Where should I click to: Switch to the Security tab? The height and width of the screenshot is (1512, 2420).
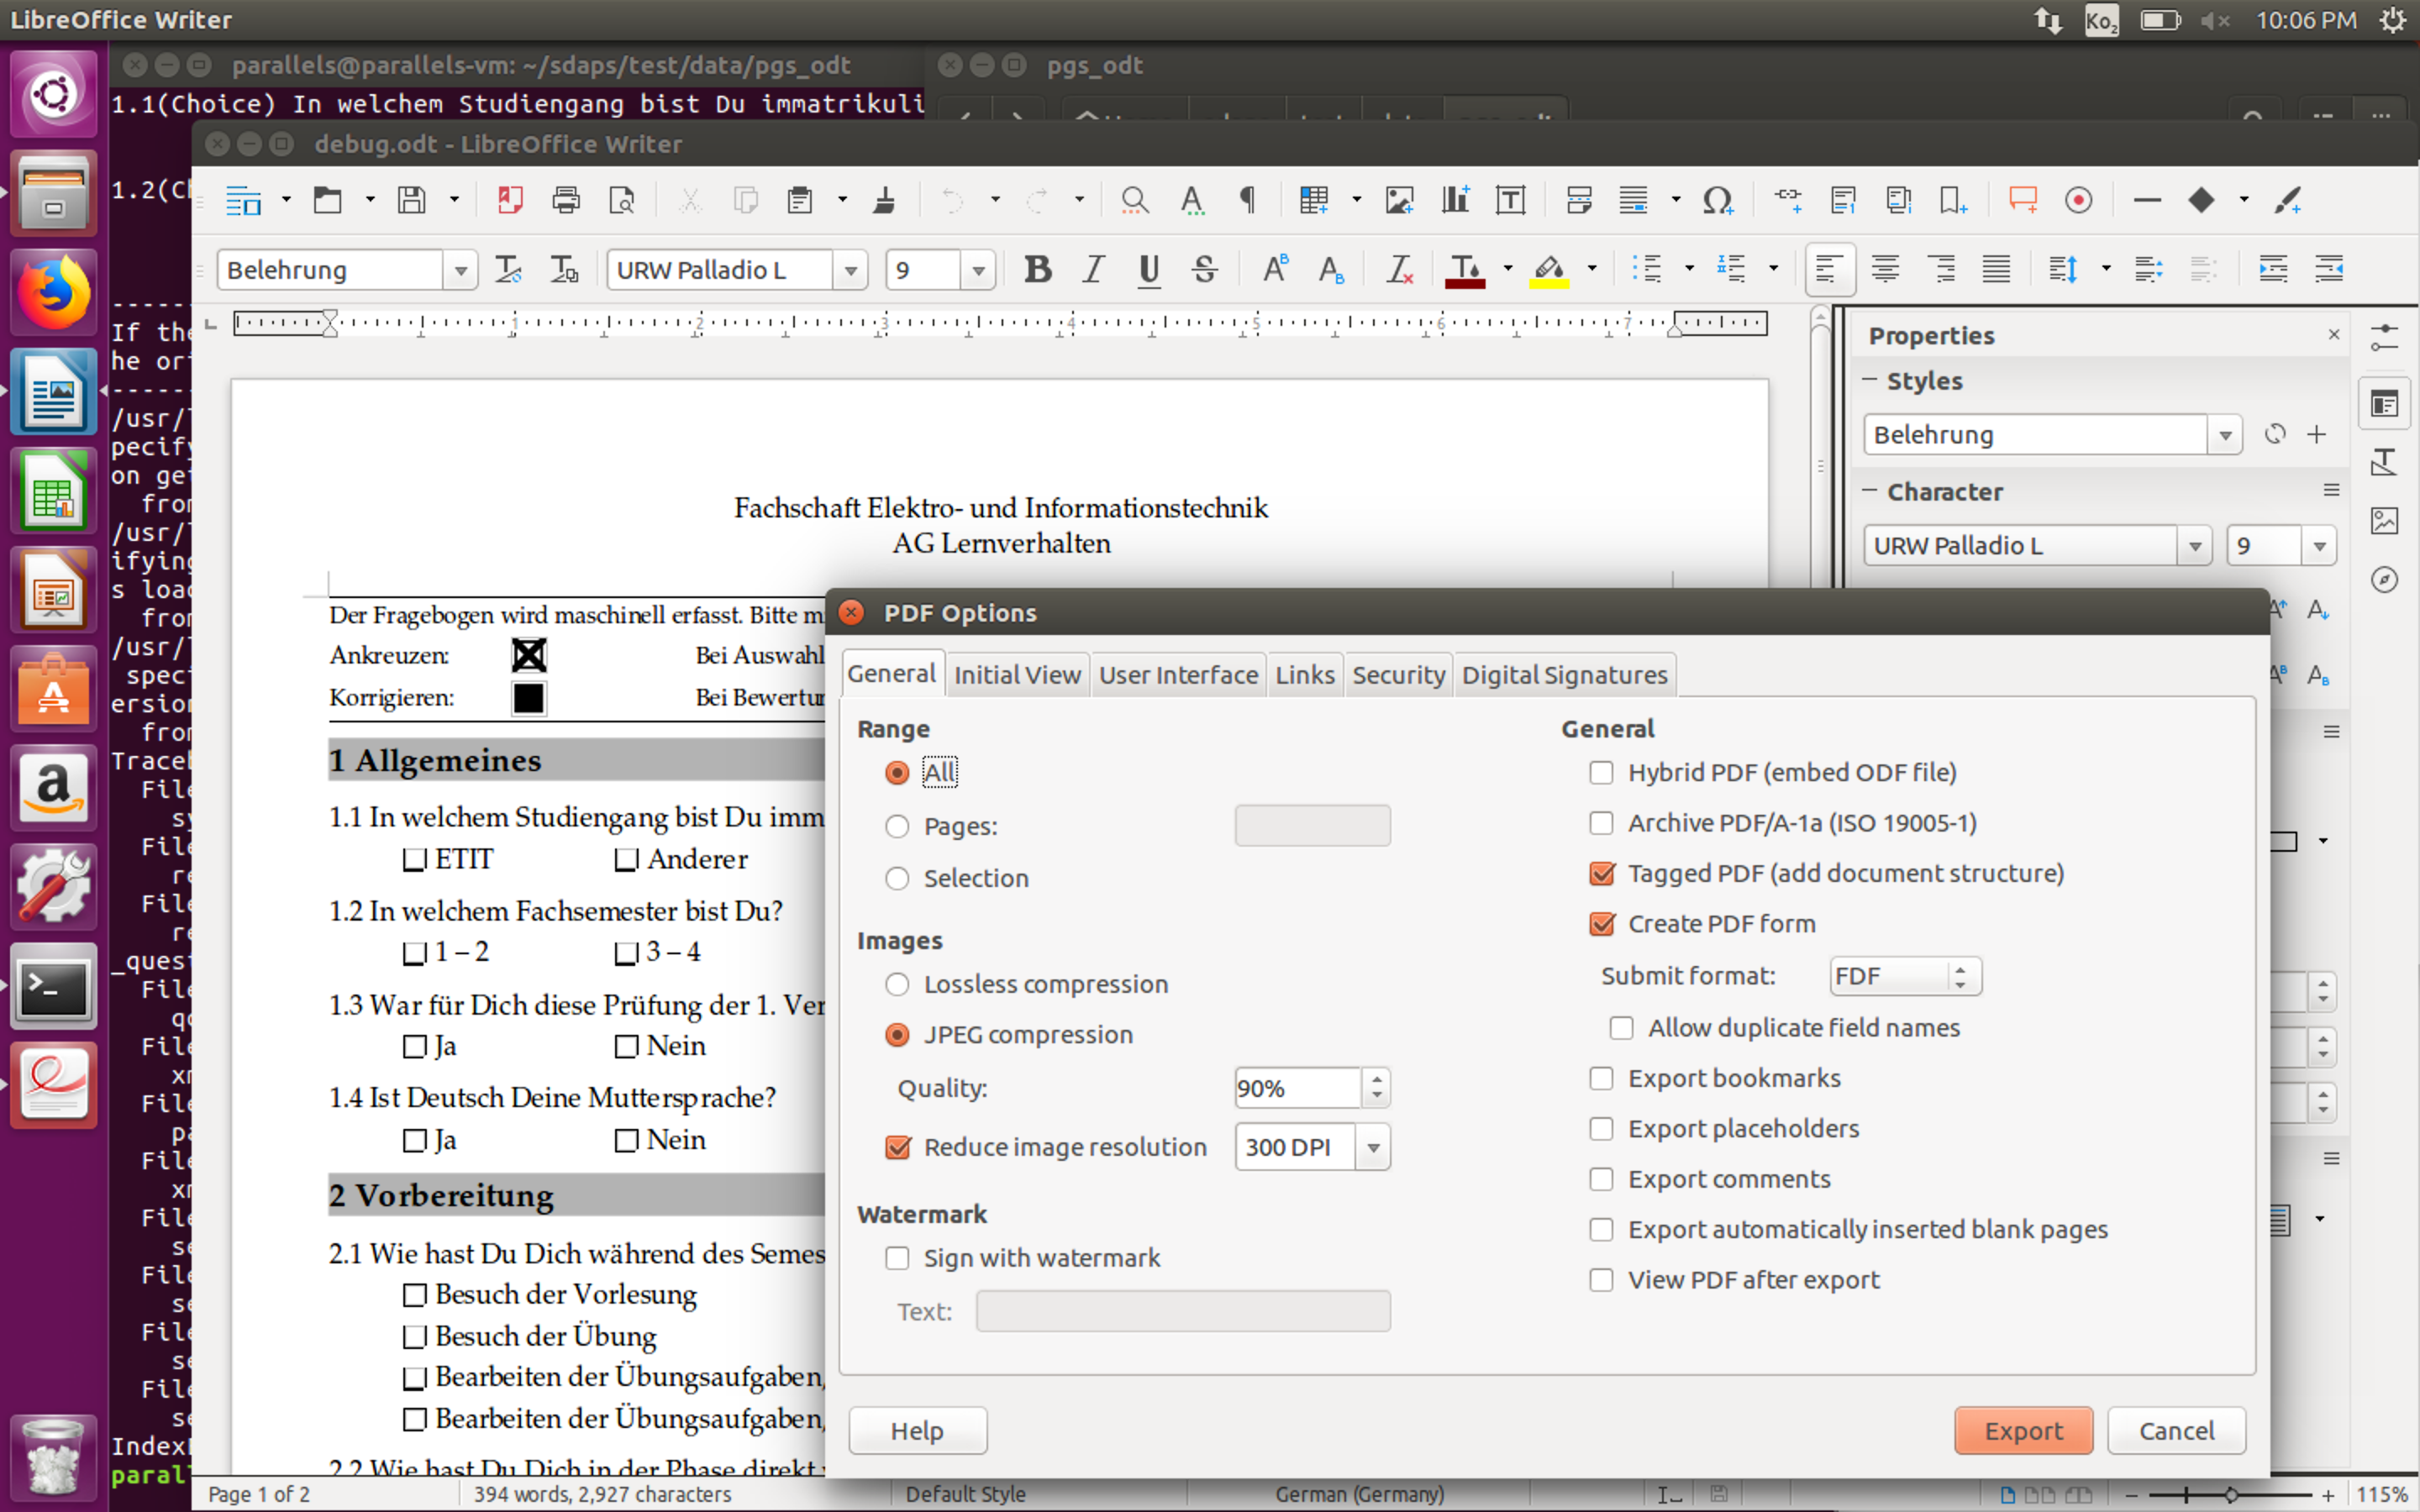click(1398, 675)
